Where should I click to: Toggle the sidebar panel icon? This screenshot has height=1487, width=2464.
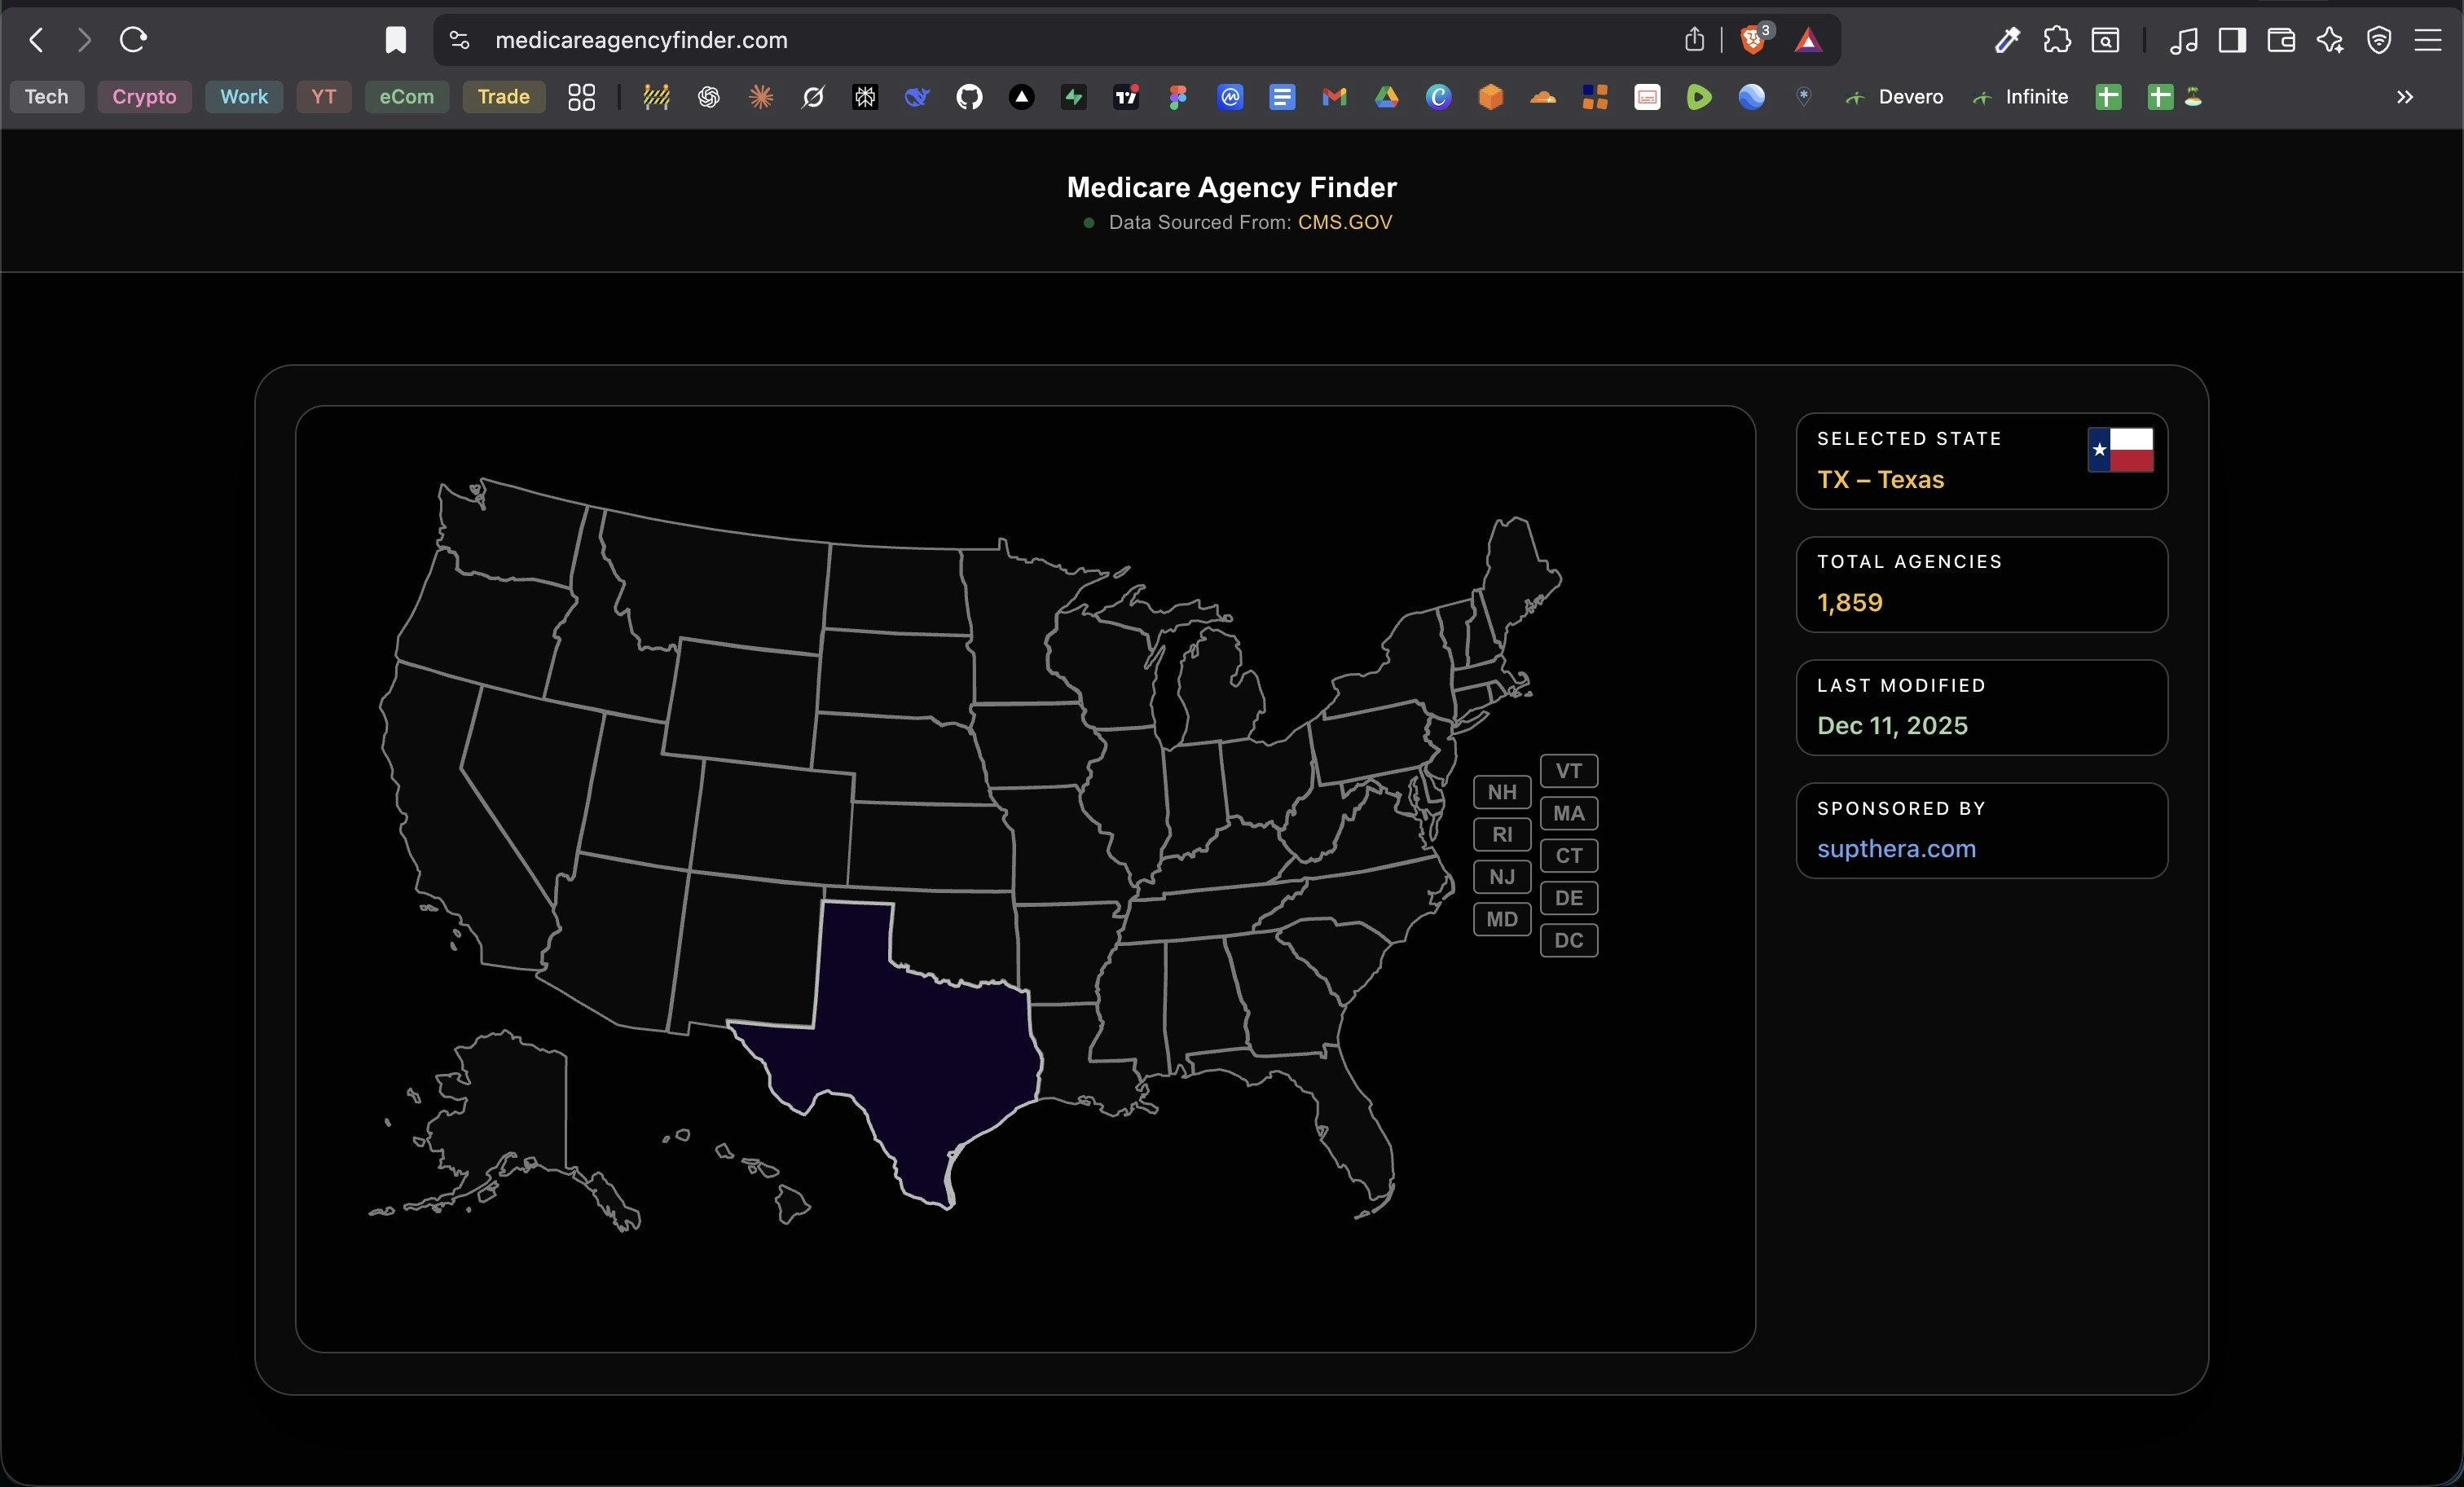(x=2233, y=40)
